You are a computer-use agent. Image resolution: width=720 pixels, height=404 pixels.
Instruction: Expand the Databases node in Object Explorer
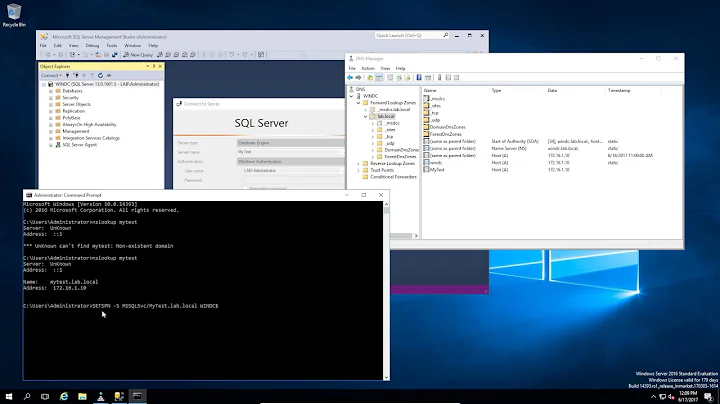(51, 91)
